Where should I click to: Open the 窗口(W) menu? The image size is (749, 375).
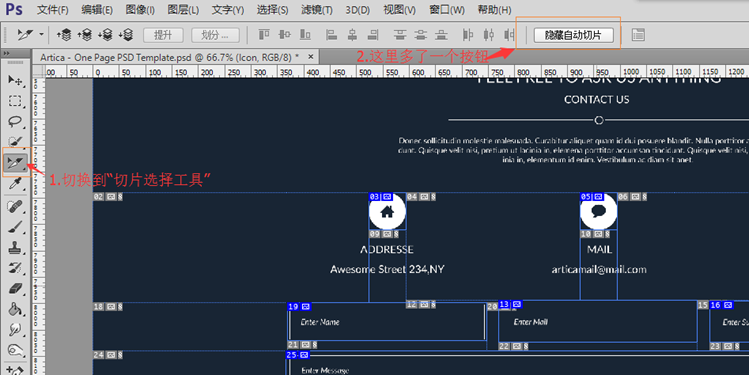pos(447,10)
